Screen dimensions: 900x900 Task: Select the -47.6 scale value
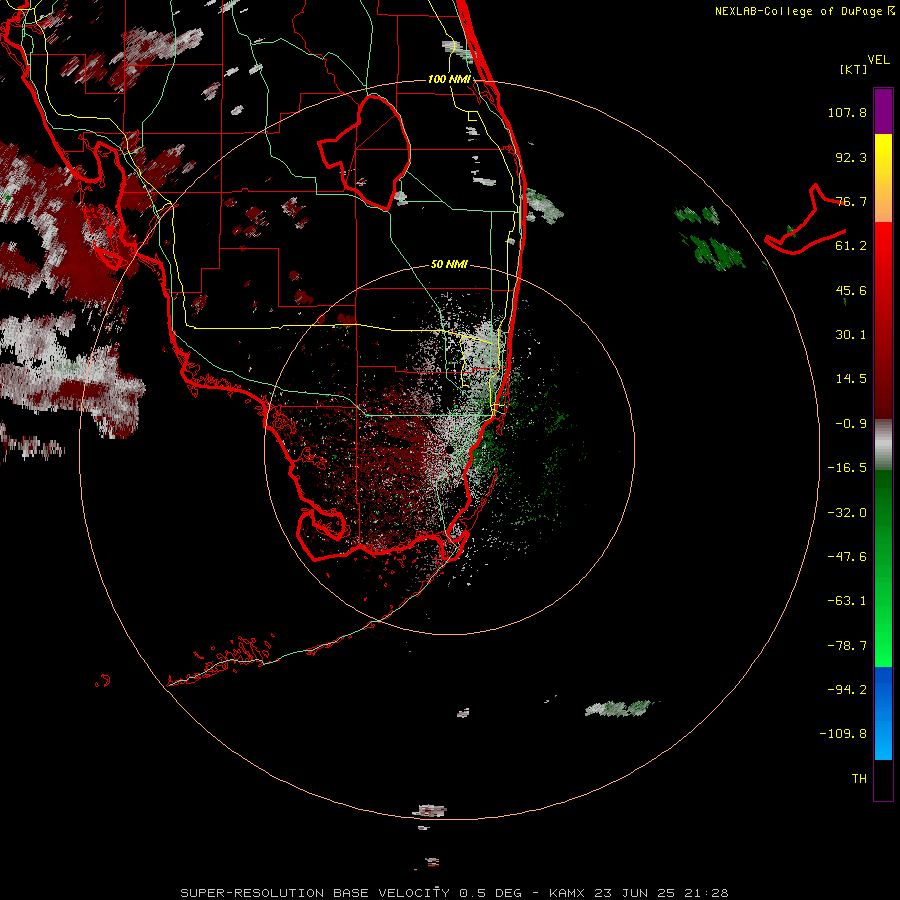(x=847, y=557)
